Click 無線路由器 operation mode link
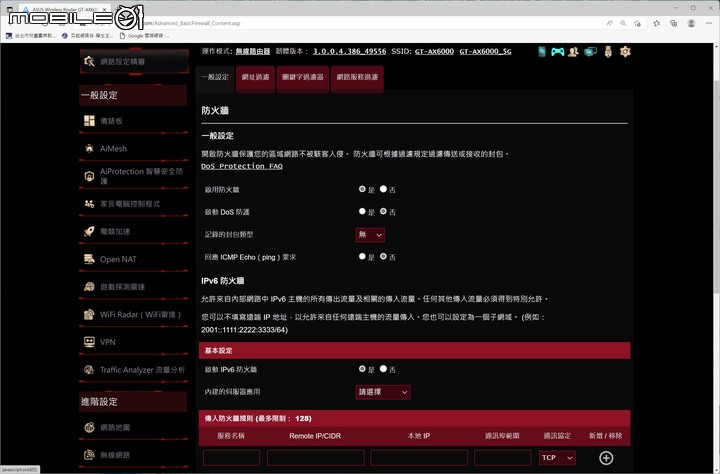This screenshot has width=720, height=474. [253, 51]
